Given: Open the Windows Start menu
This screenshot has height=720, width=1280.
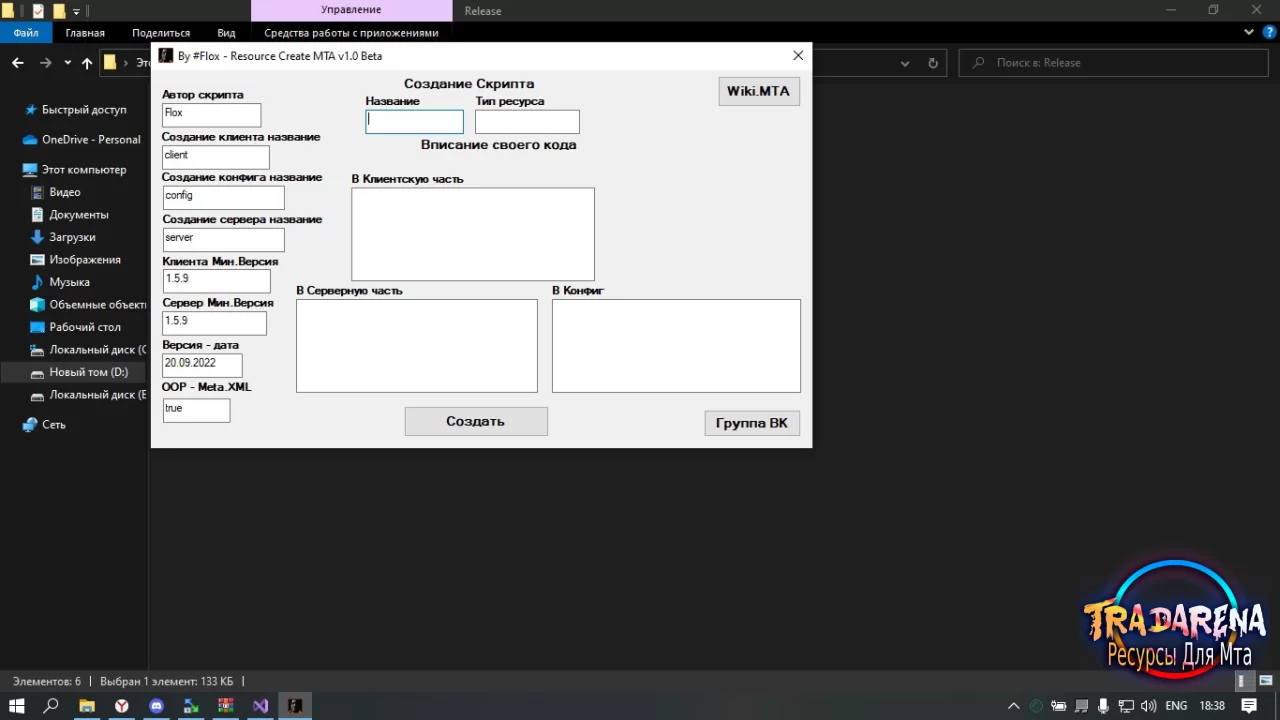Looking at the screenshot, I should 17,705.
